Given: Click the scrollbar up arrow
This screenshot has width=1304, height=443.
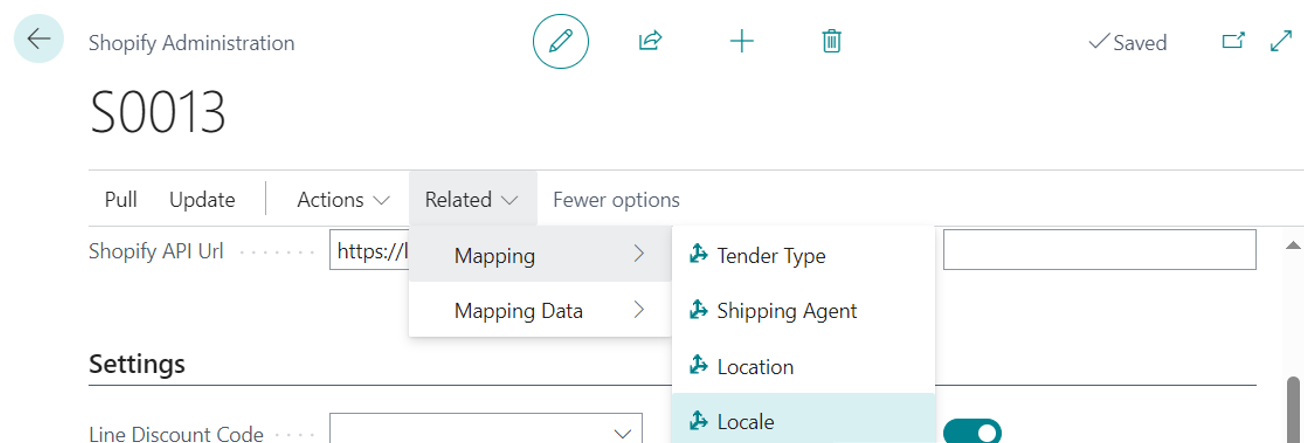Looking at the screenshot, I should (1293, 245).
